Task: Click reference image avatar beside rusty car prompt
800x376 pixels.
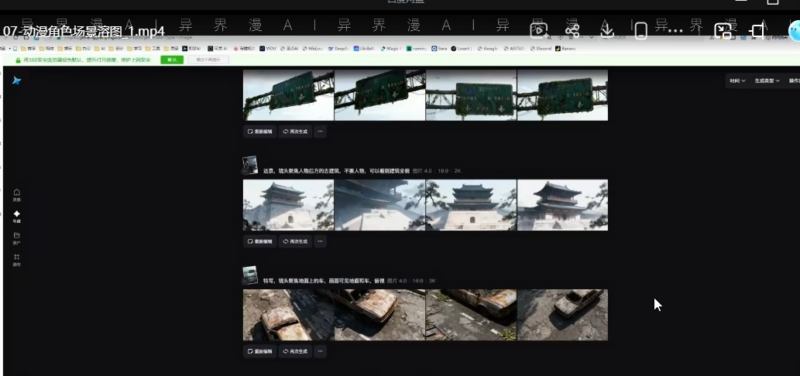Action: [x=250, y=275]
